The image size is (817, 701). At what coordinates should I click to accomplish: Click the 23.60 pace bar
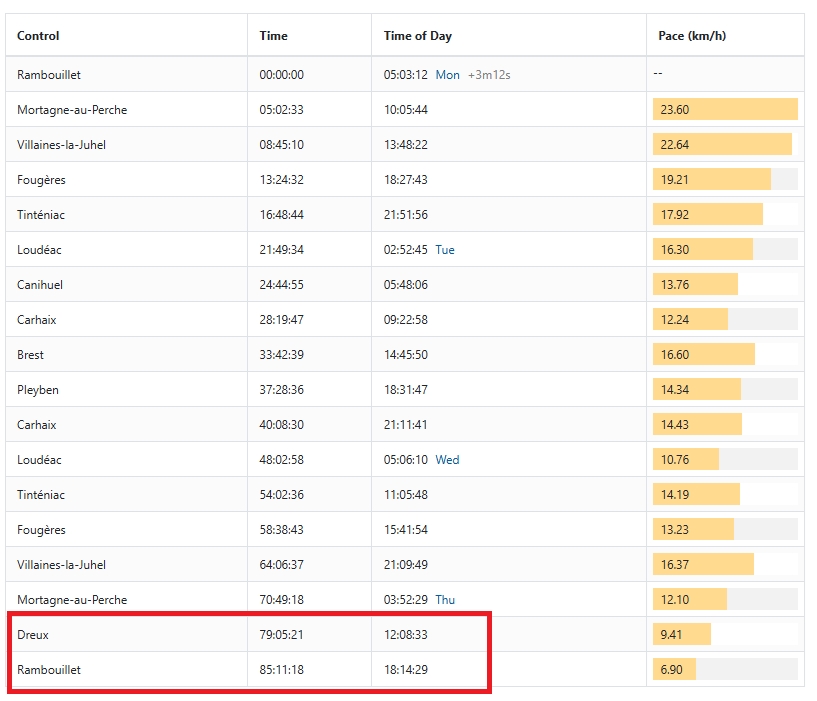(725, 109)
